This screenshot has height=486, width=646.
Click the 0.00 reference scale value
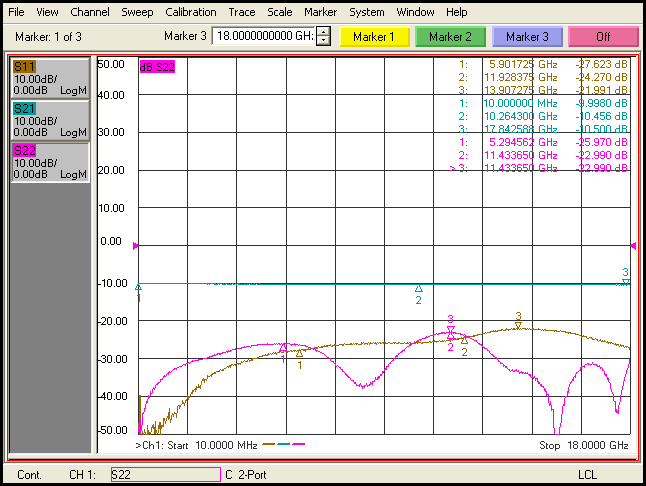click(x=111, y=241)
